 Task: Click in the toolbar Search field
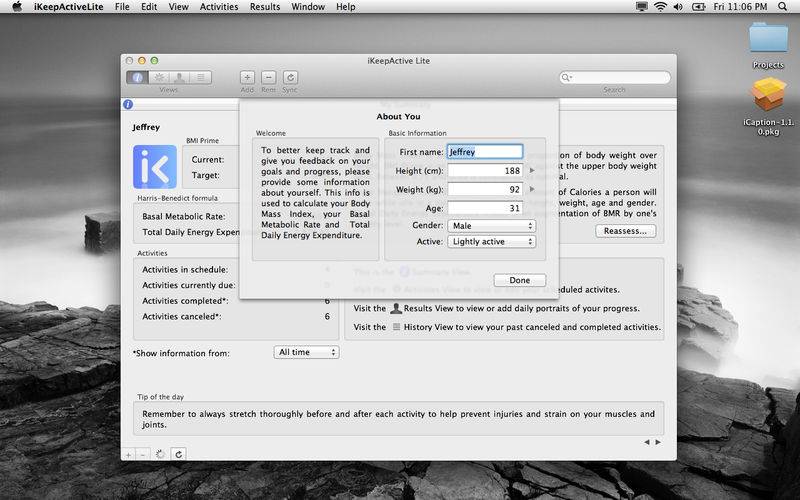615,78
